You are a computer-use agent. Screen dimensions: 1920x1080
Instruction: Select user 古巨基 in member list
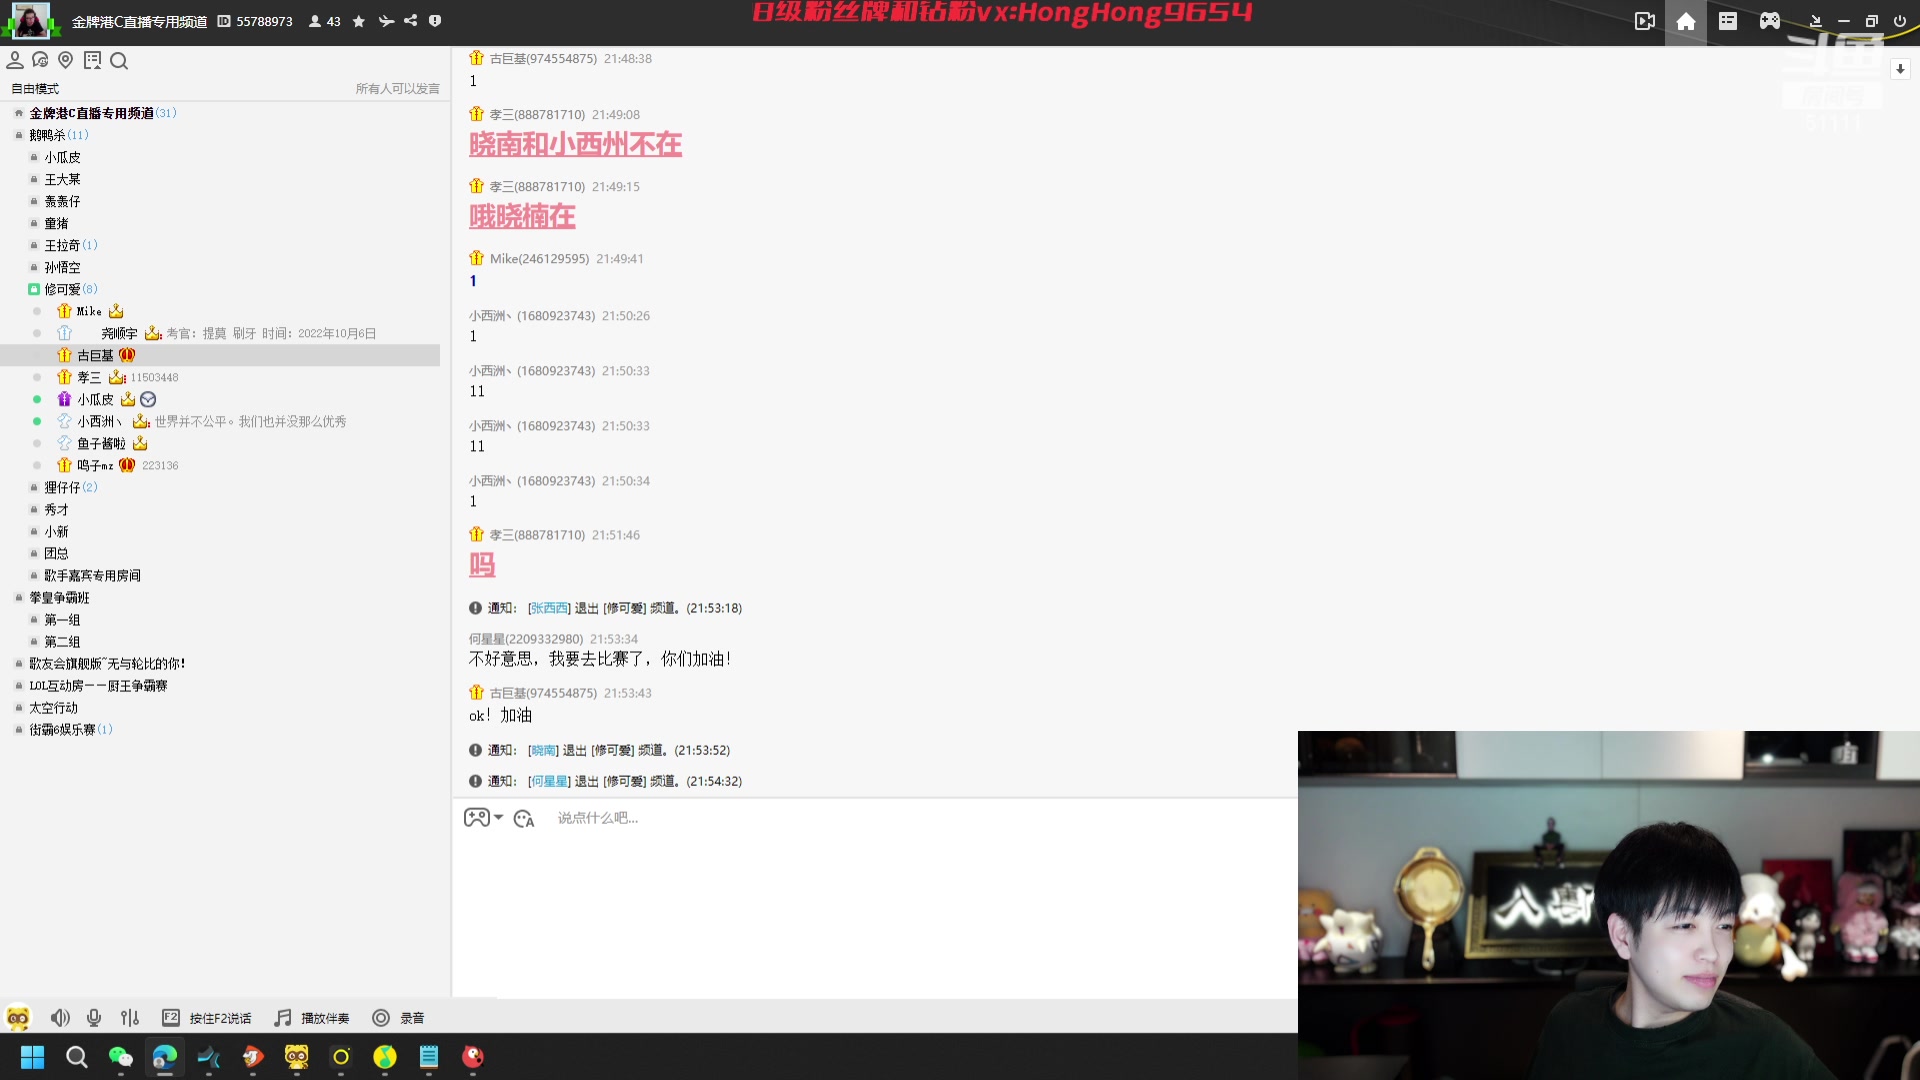(x=95, y=355)
